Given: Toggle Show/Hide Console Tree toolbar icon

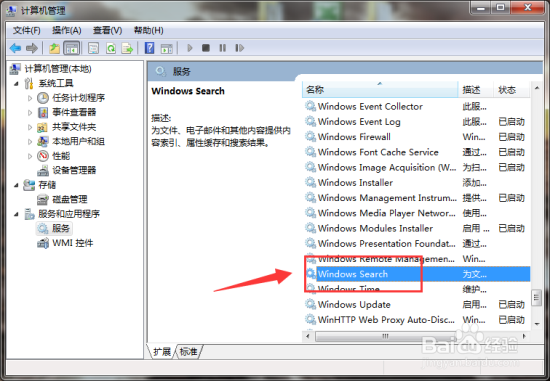Looking at the screenshot, I should click(x=72, y=48).
